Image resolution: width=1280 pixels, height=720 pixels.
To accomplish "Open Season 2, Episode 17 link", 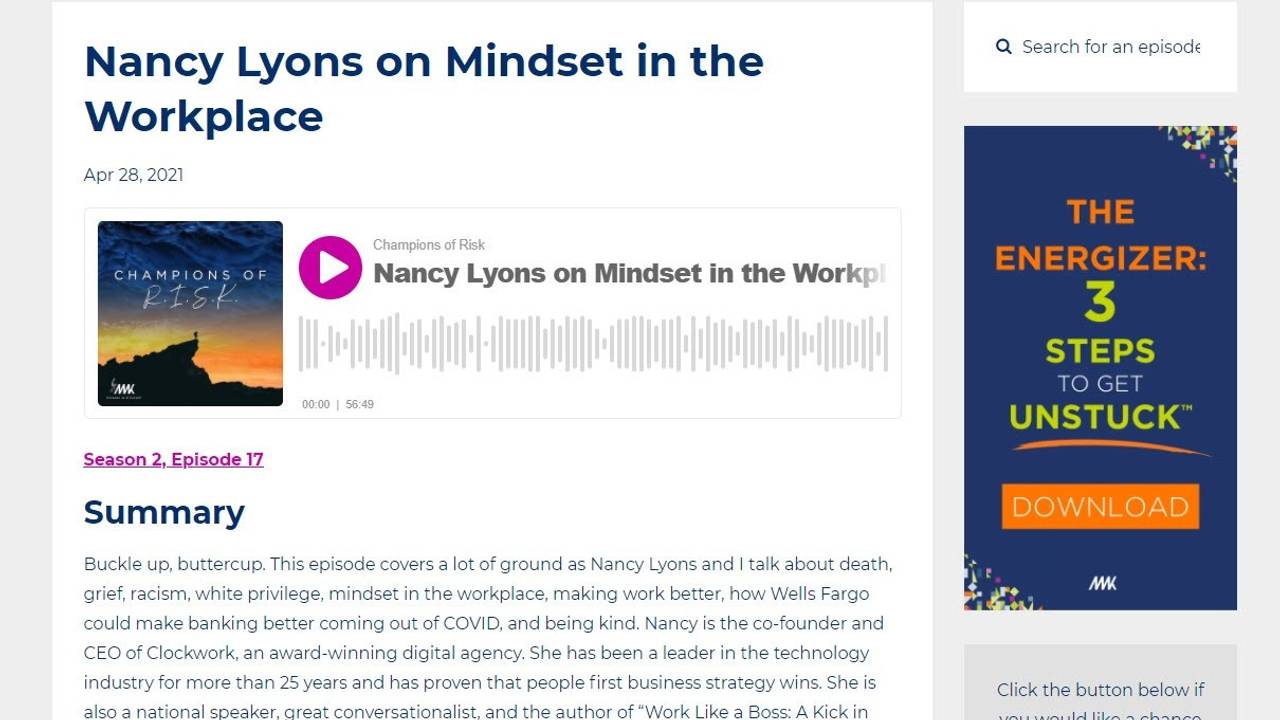I will [173, 459].
